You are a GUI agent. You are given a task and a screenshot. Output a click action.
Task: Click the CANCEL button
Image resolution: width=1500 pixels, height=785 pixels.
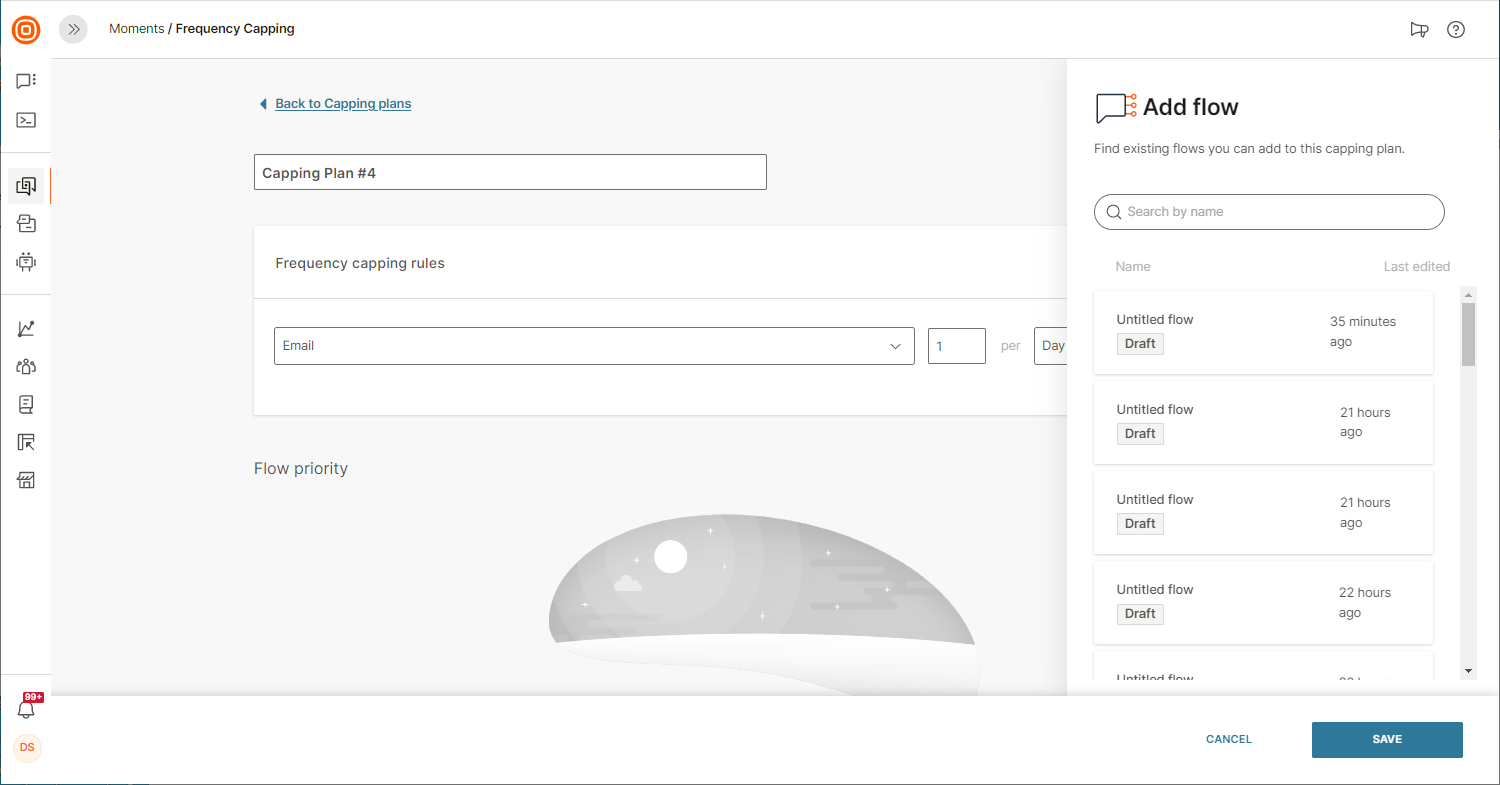tap(1228, 740)
